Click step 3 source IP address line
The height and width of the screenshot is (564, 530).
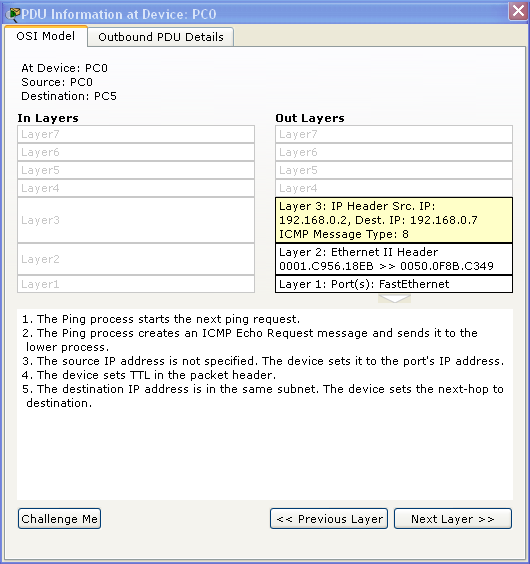263,361
